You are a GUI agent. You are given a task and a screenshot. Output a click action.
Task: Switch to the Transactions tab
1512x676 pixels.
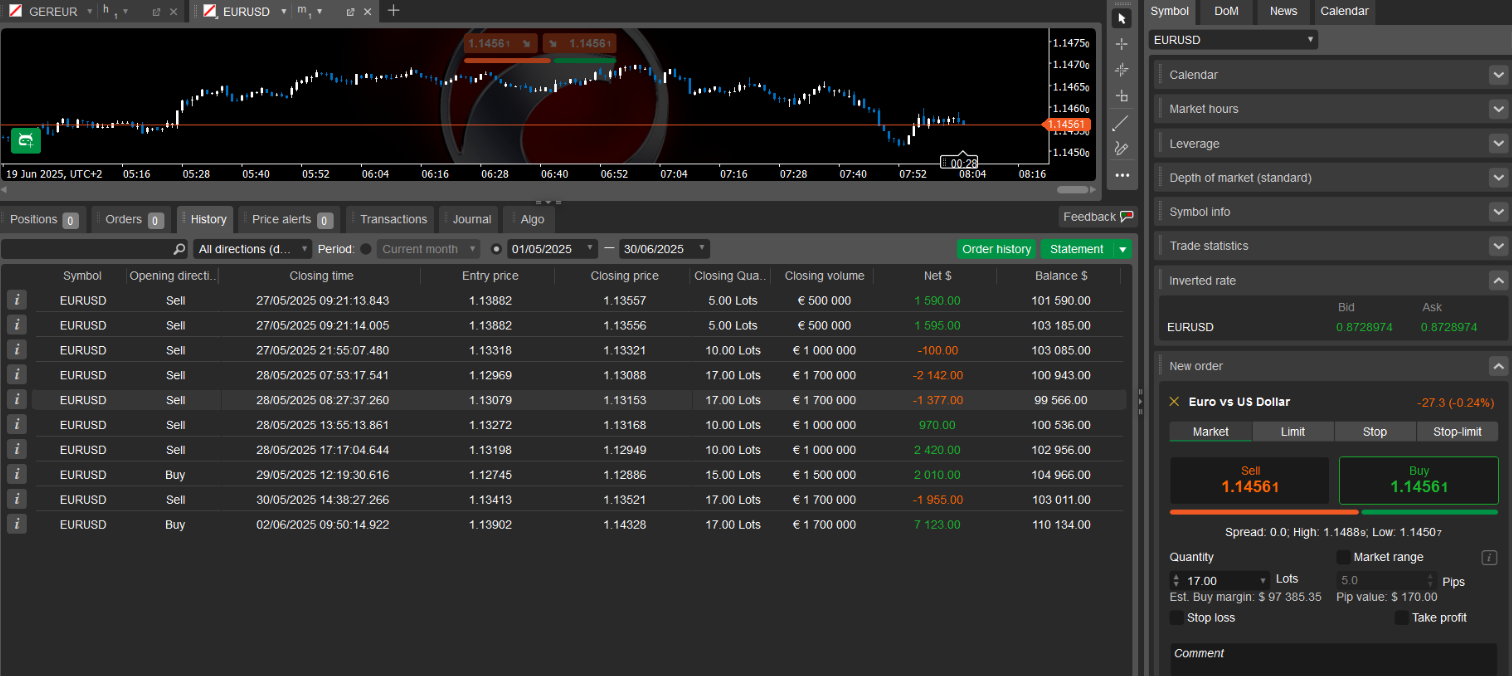(x=393, y=219)
